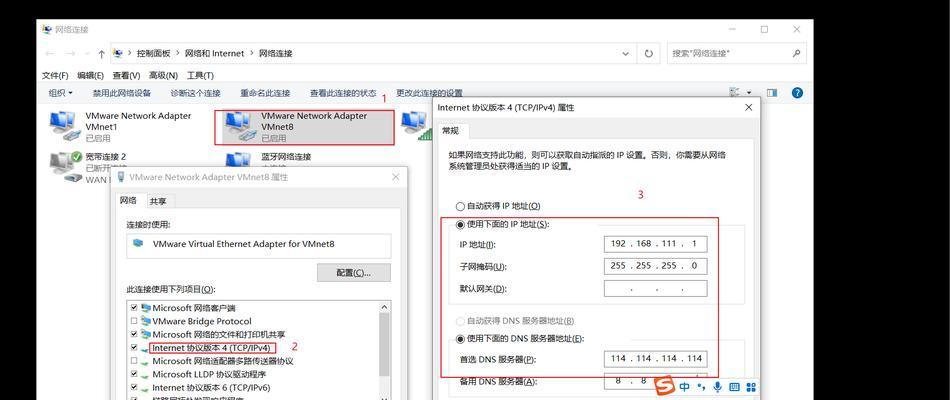950x400 pixels.
Task: Select the 蓝牙网络连接 adapter icon
Action: coord(239,159)
